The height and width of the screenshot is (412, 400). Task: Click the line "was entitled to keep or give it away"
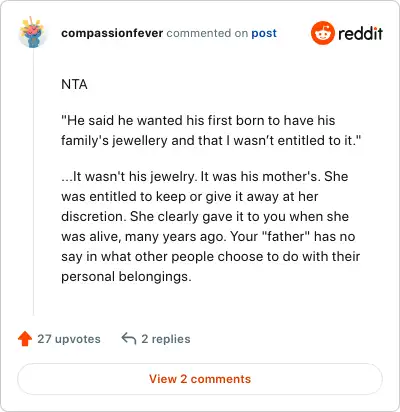click(190, 196)
